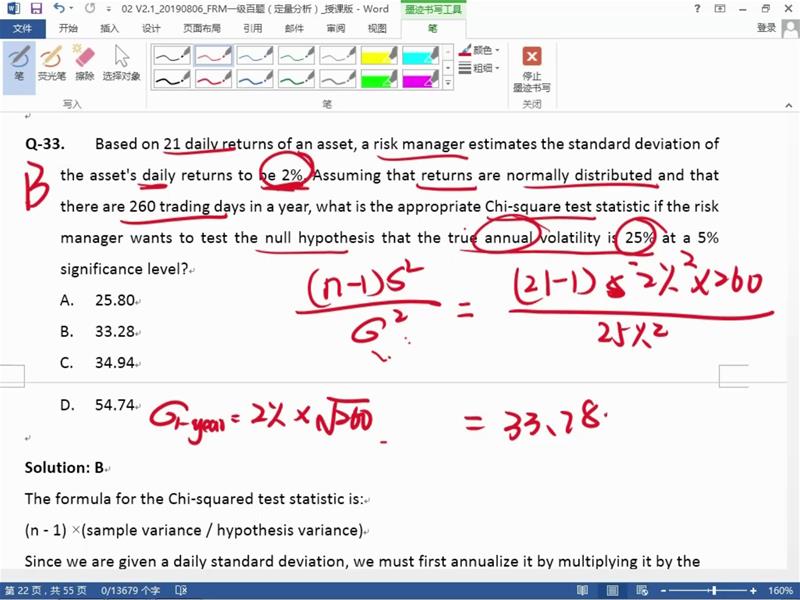Collapse the ribbon with the chevron
The height and width of the screenshot is (600, 800).
789,105
